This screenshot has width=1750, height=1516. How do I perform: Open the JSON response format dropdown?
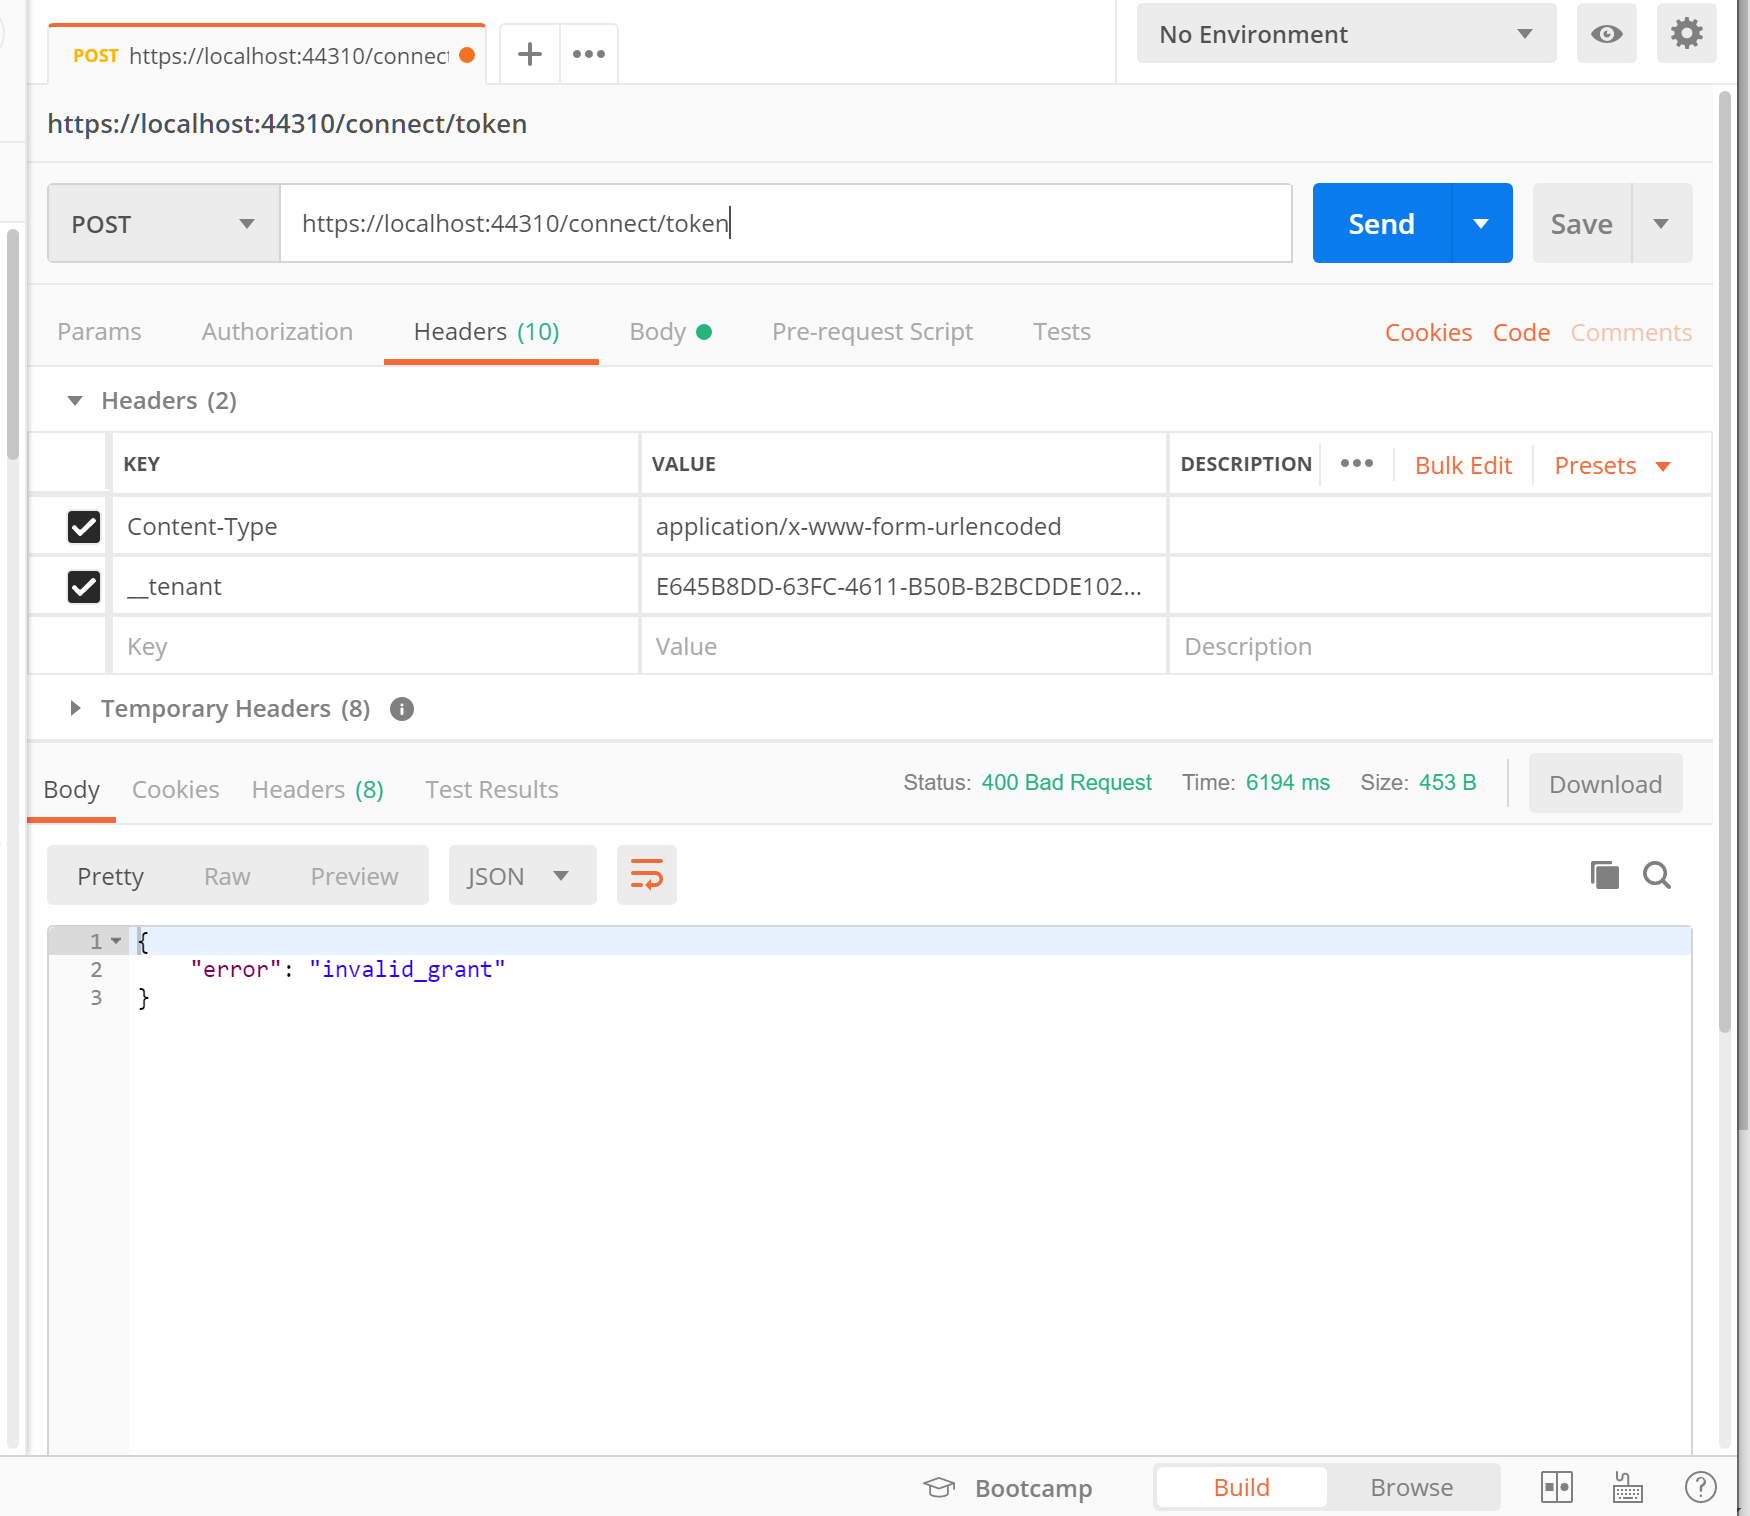click(522, 874)
